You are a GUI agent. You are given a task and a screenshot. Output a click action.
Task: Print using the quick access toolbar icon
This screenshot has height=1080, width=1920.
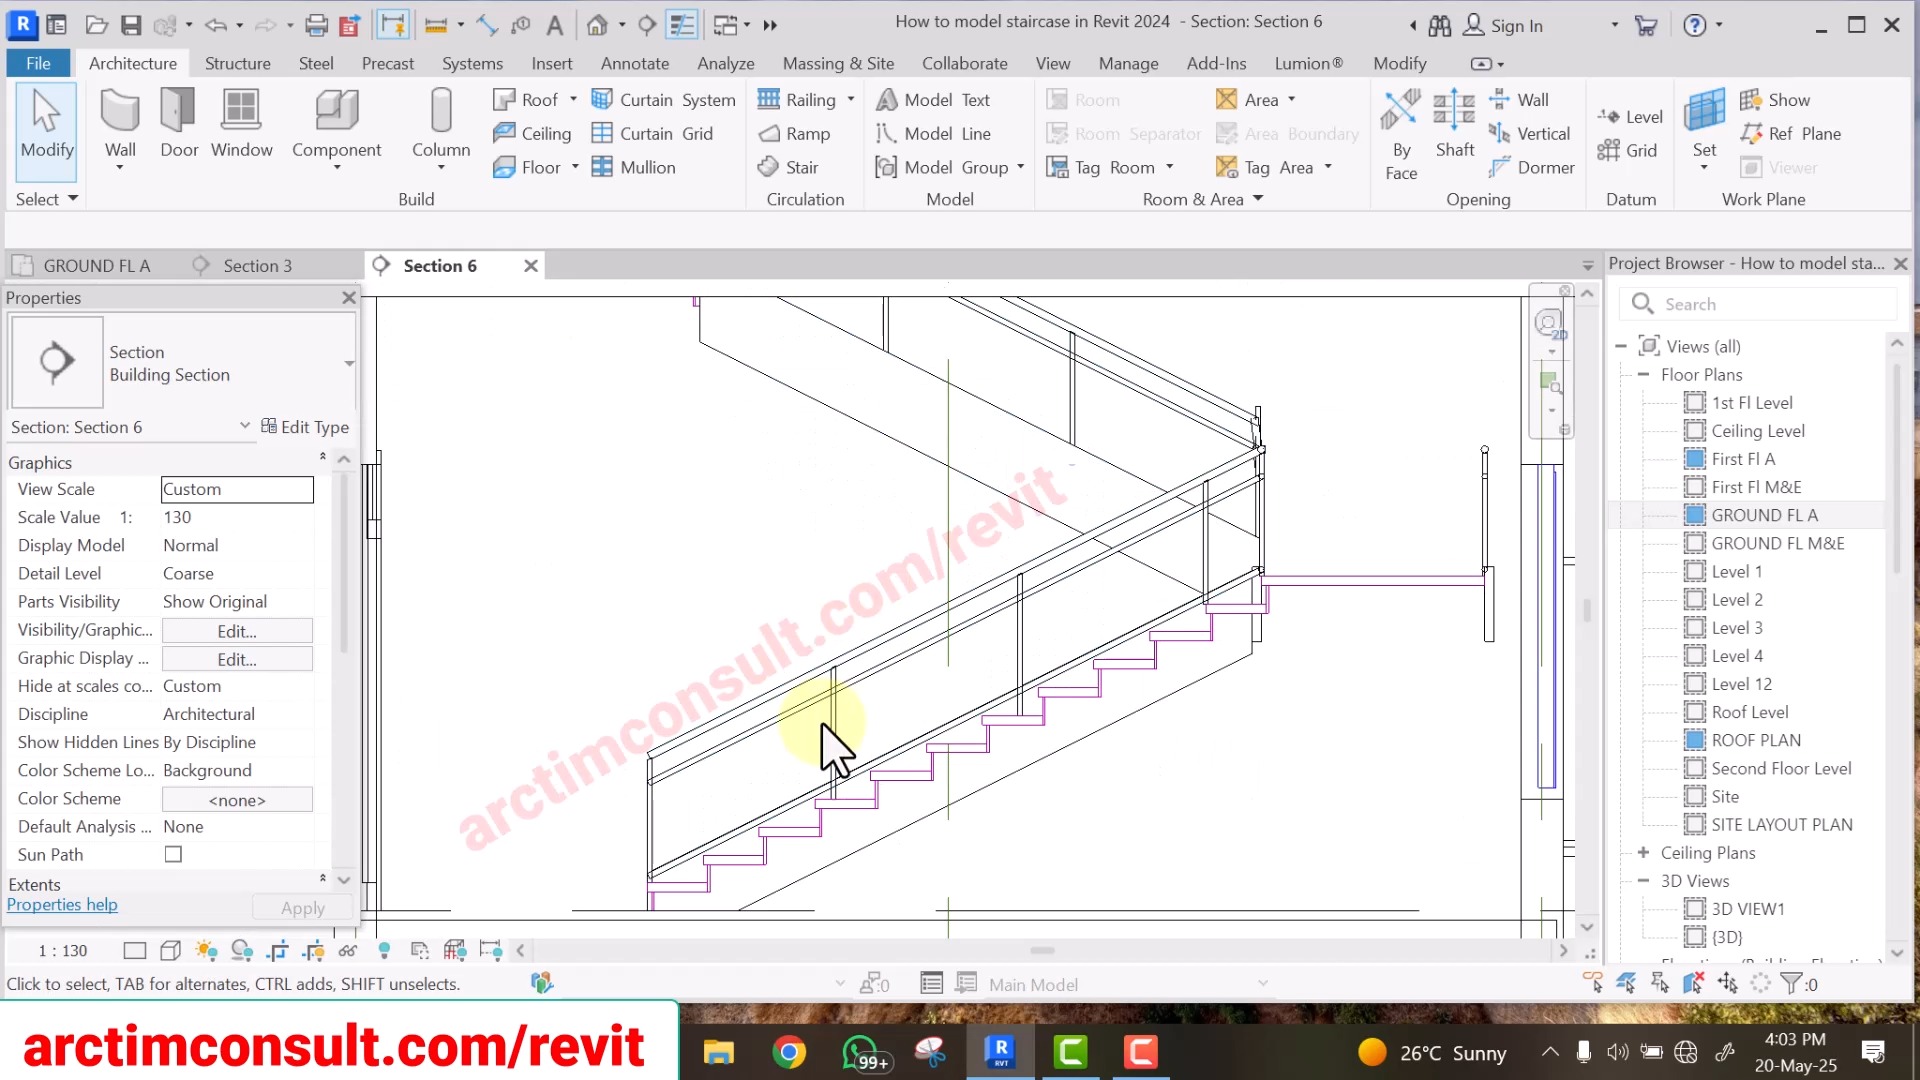[316, 25]
